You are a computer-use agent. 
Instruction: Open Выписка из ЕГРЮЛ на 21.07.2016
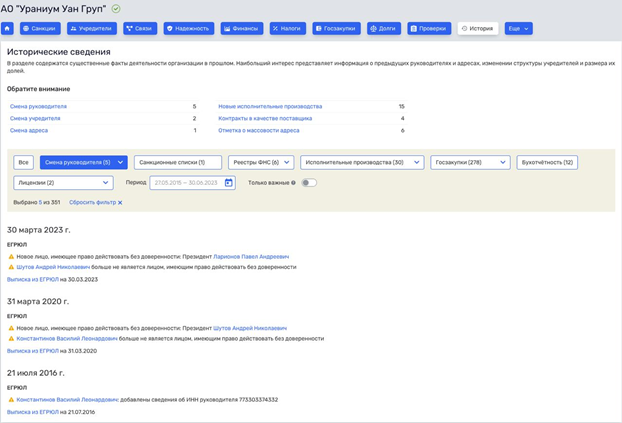coord(33,412)
